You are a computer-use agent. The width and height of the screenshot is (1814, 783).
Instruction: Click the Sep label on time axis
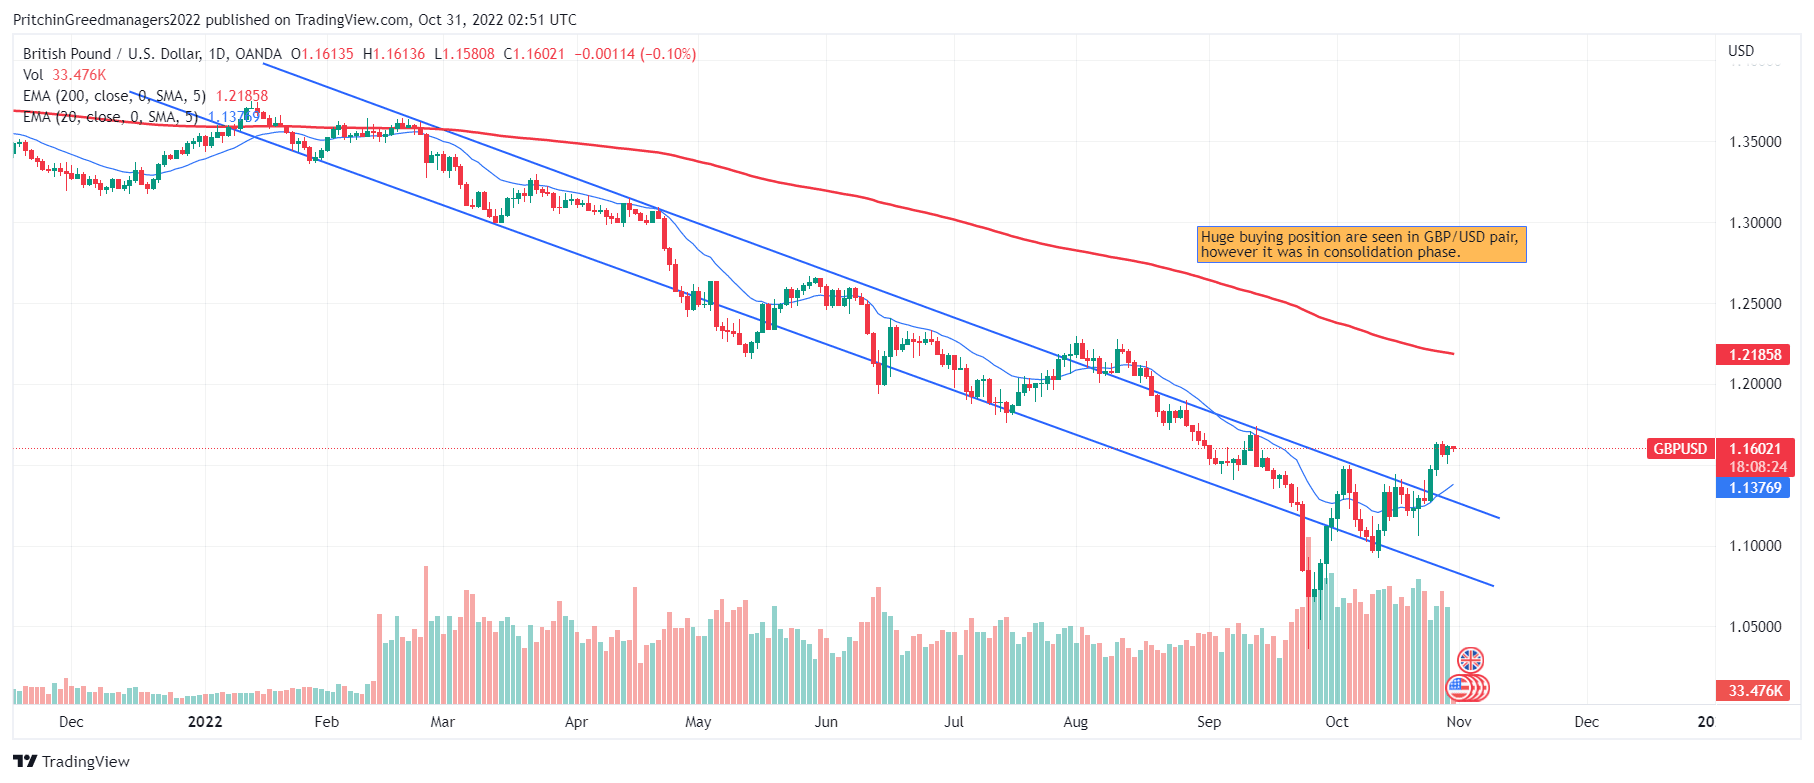(1209, 722)
